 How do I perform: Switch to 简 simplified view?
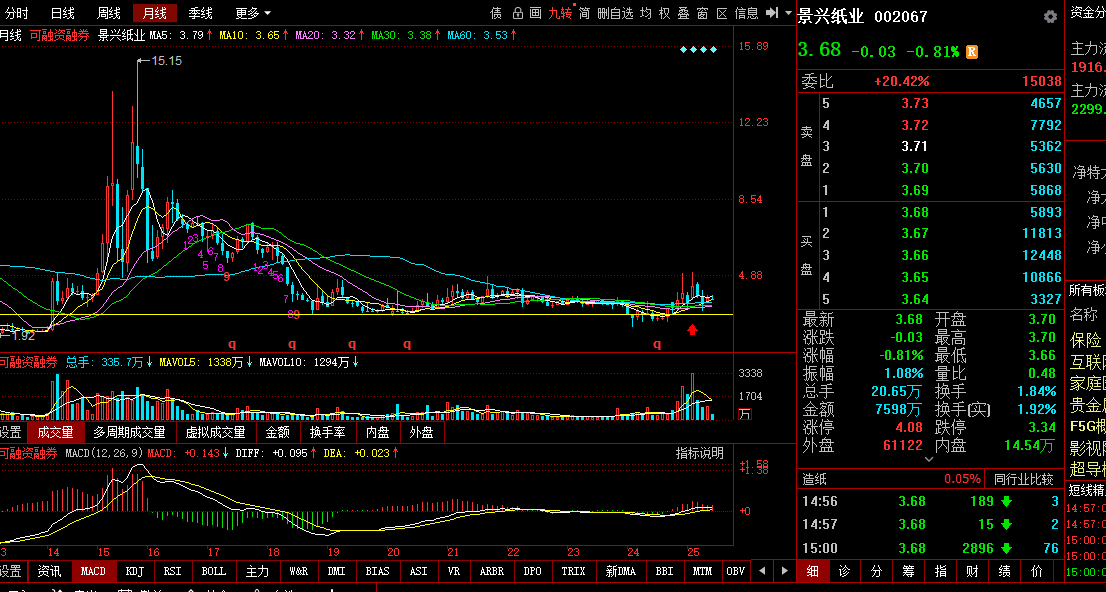point(585,13)
